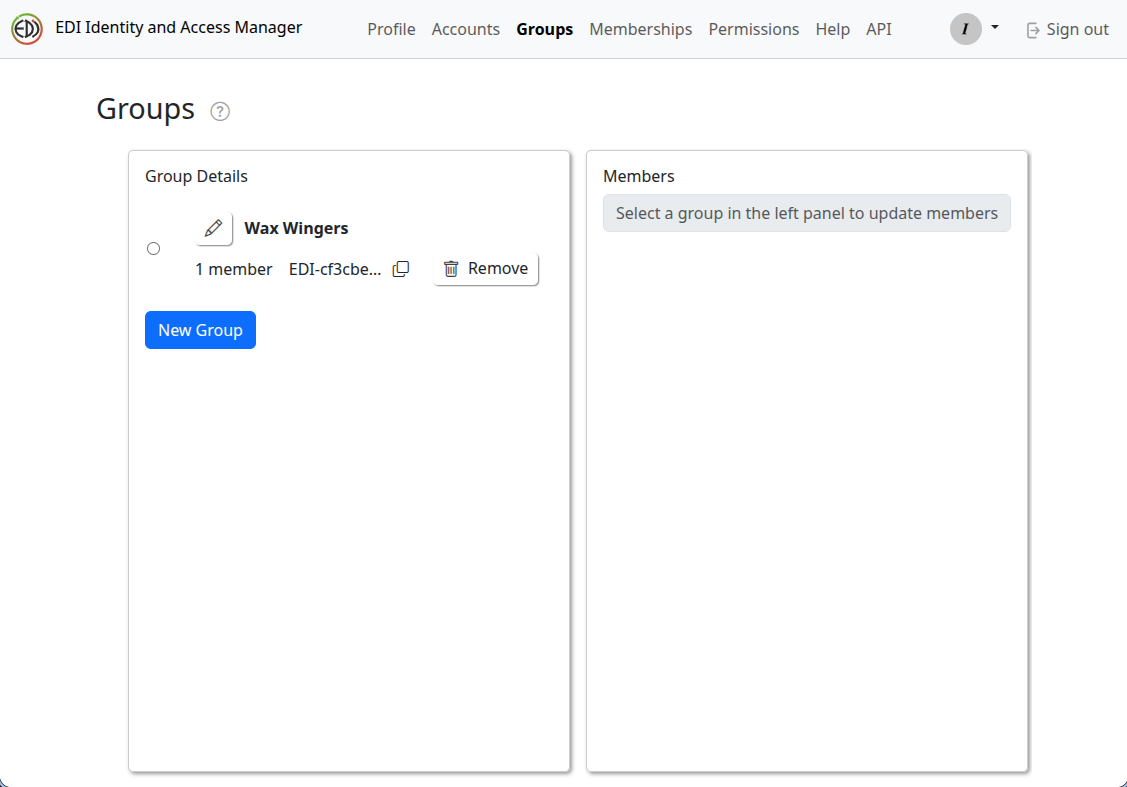The image size is (1127, 787).
Task: Copy the EDI-cf3cbe group identifier
Action: [401, 269]
